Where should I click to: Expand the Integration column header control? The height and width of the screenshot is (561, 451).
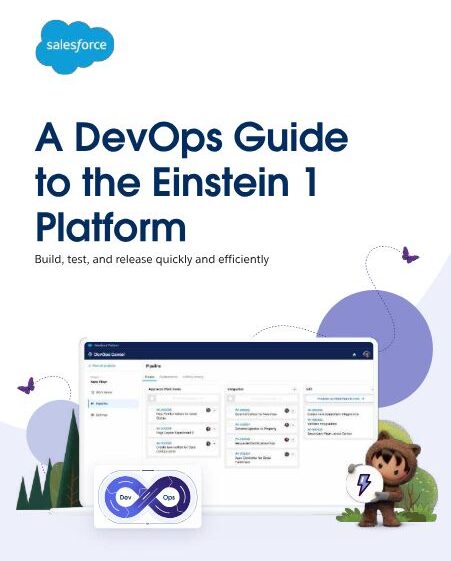(x=294, y=389)
